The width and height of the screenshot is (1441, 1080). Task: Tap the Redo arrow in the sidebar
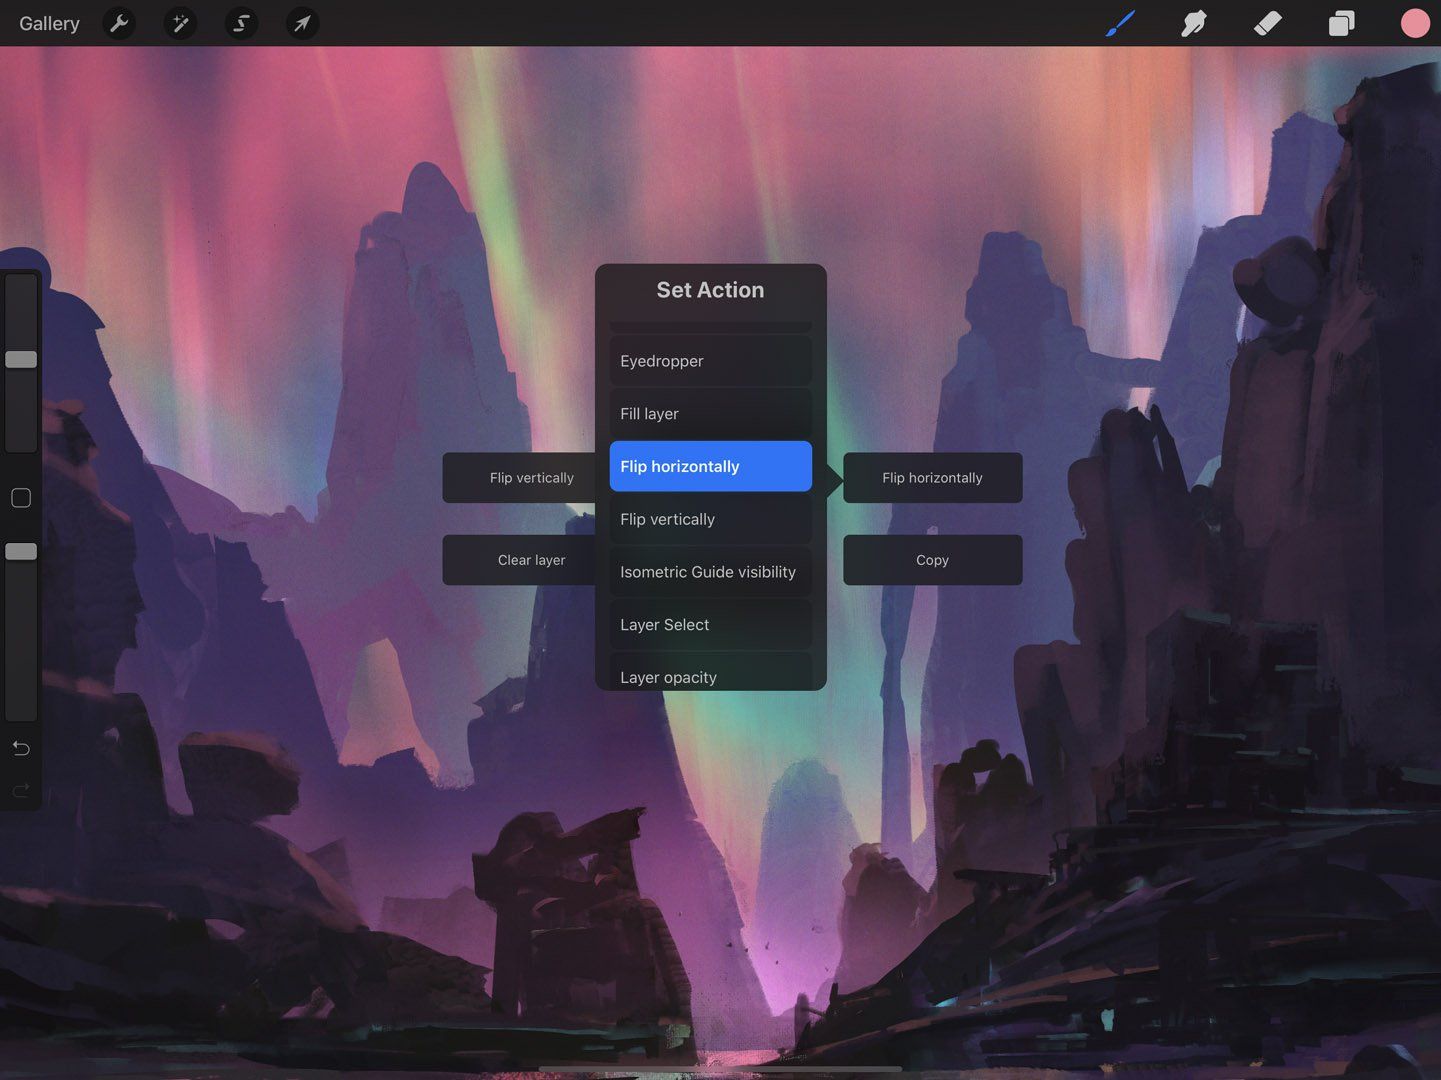(20, 790)
